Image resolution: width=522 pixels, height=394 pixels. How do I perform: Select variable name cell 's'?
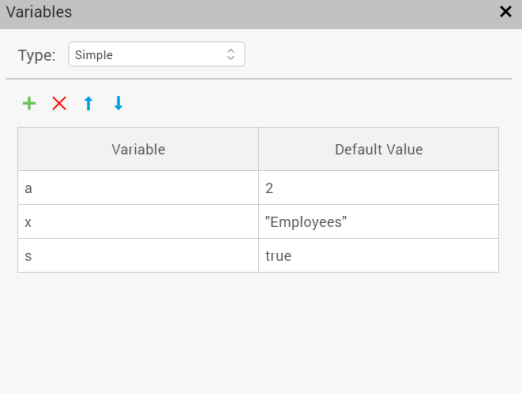click(138, 256)
